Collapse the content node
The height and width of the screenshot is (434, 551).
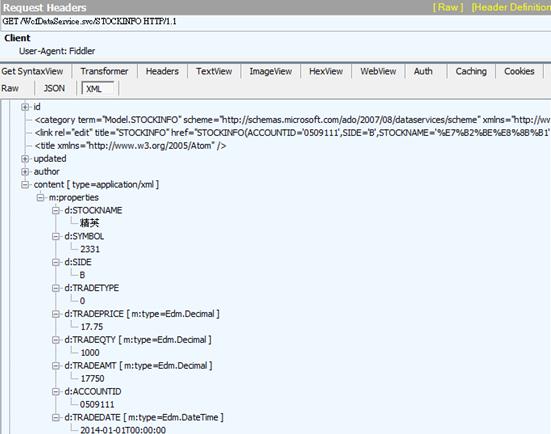pyautogui.click(x=25, y=185)
